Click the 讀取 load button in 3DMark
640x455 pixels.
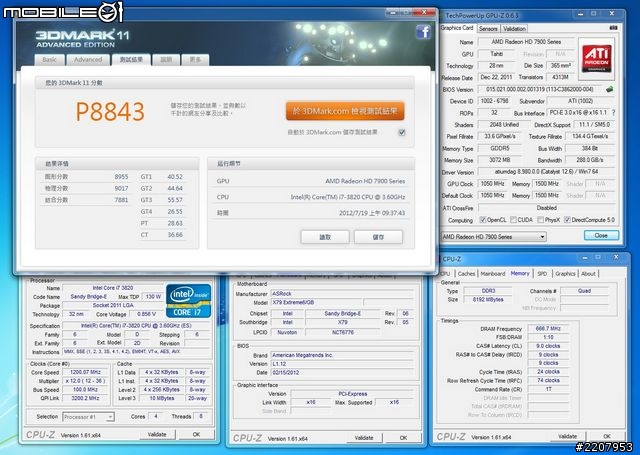click(x=325, y=237)
